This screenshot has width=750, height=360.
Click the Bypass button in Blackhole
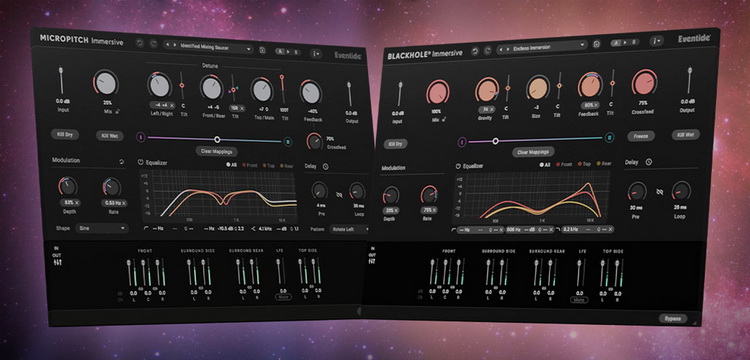673,318
